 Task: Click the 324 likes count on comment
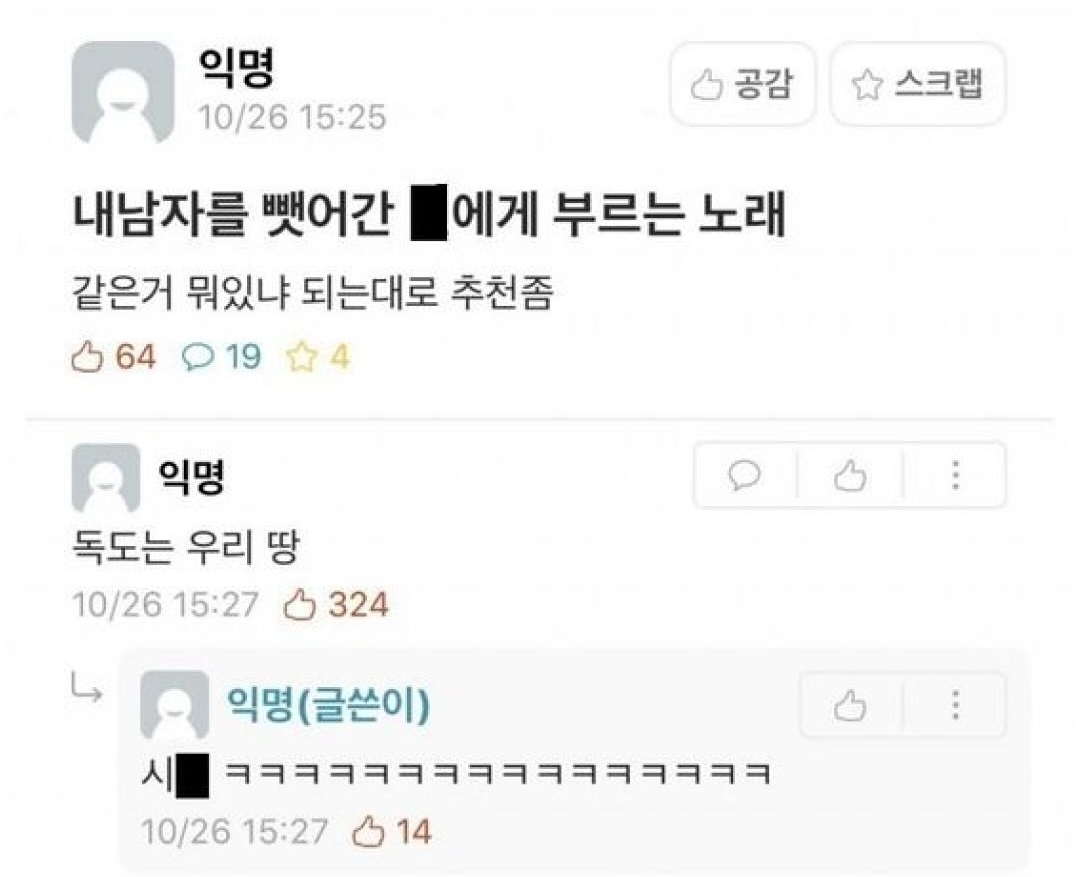[336, 605]
